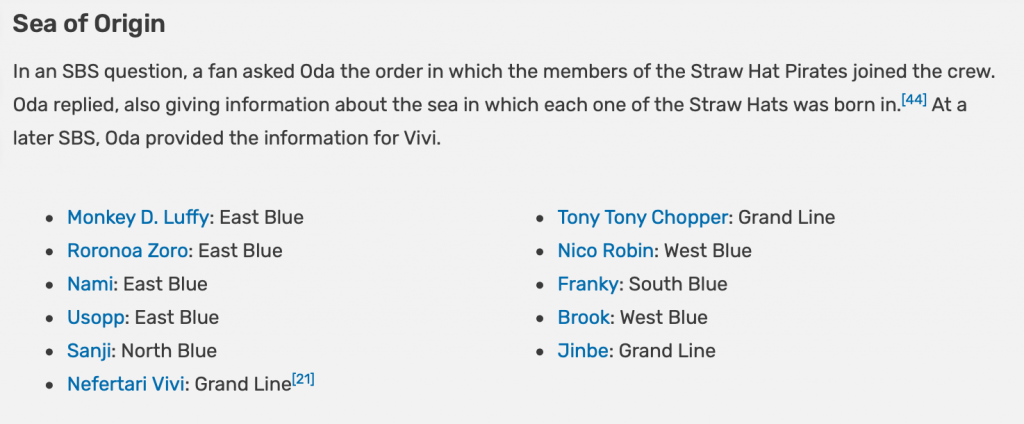Screen dimensions: 1024x424
Task: Click citation reference [21] after Grand Line
Action: coord(303,380)
